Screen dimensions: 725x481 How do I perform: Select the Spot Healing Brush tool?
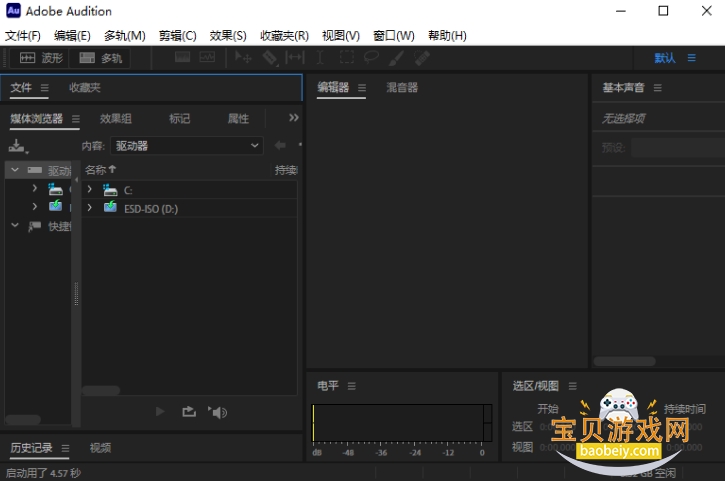(422, 58)
